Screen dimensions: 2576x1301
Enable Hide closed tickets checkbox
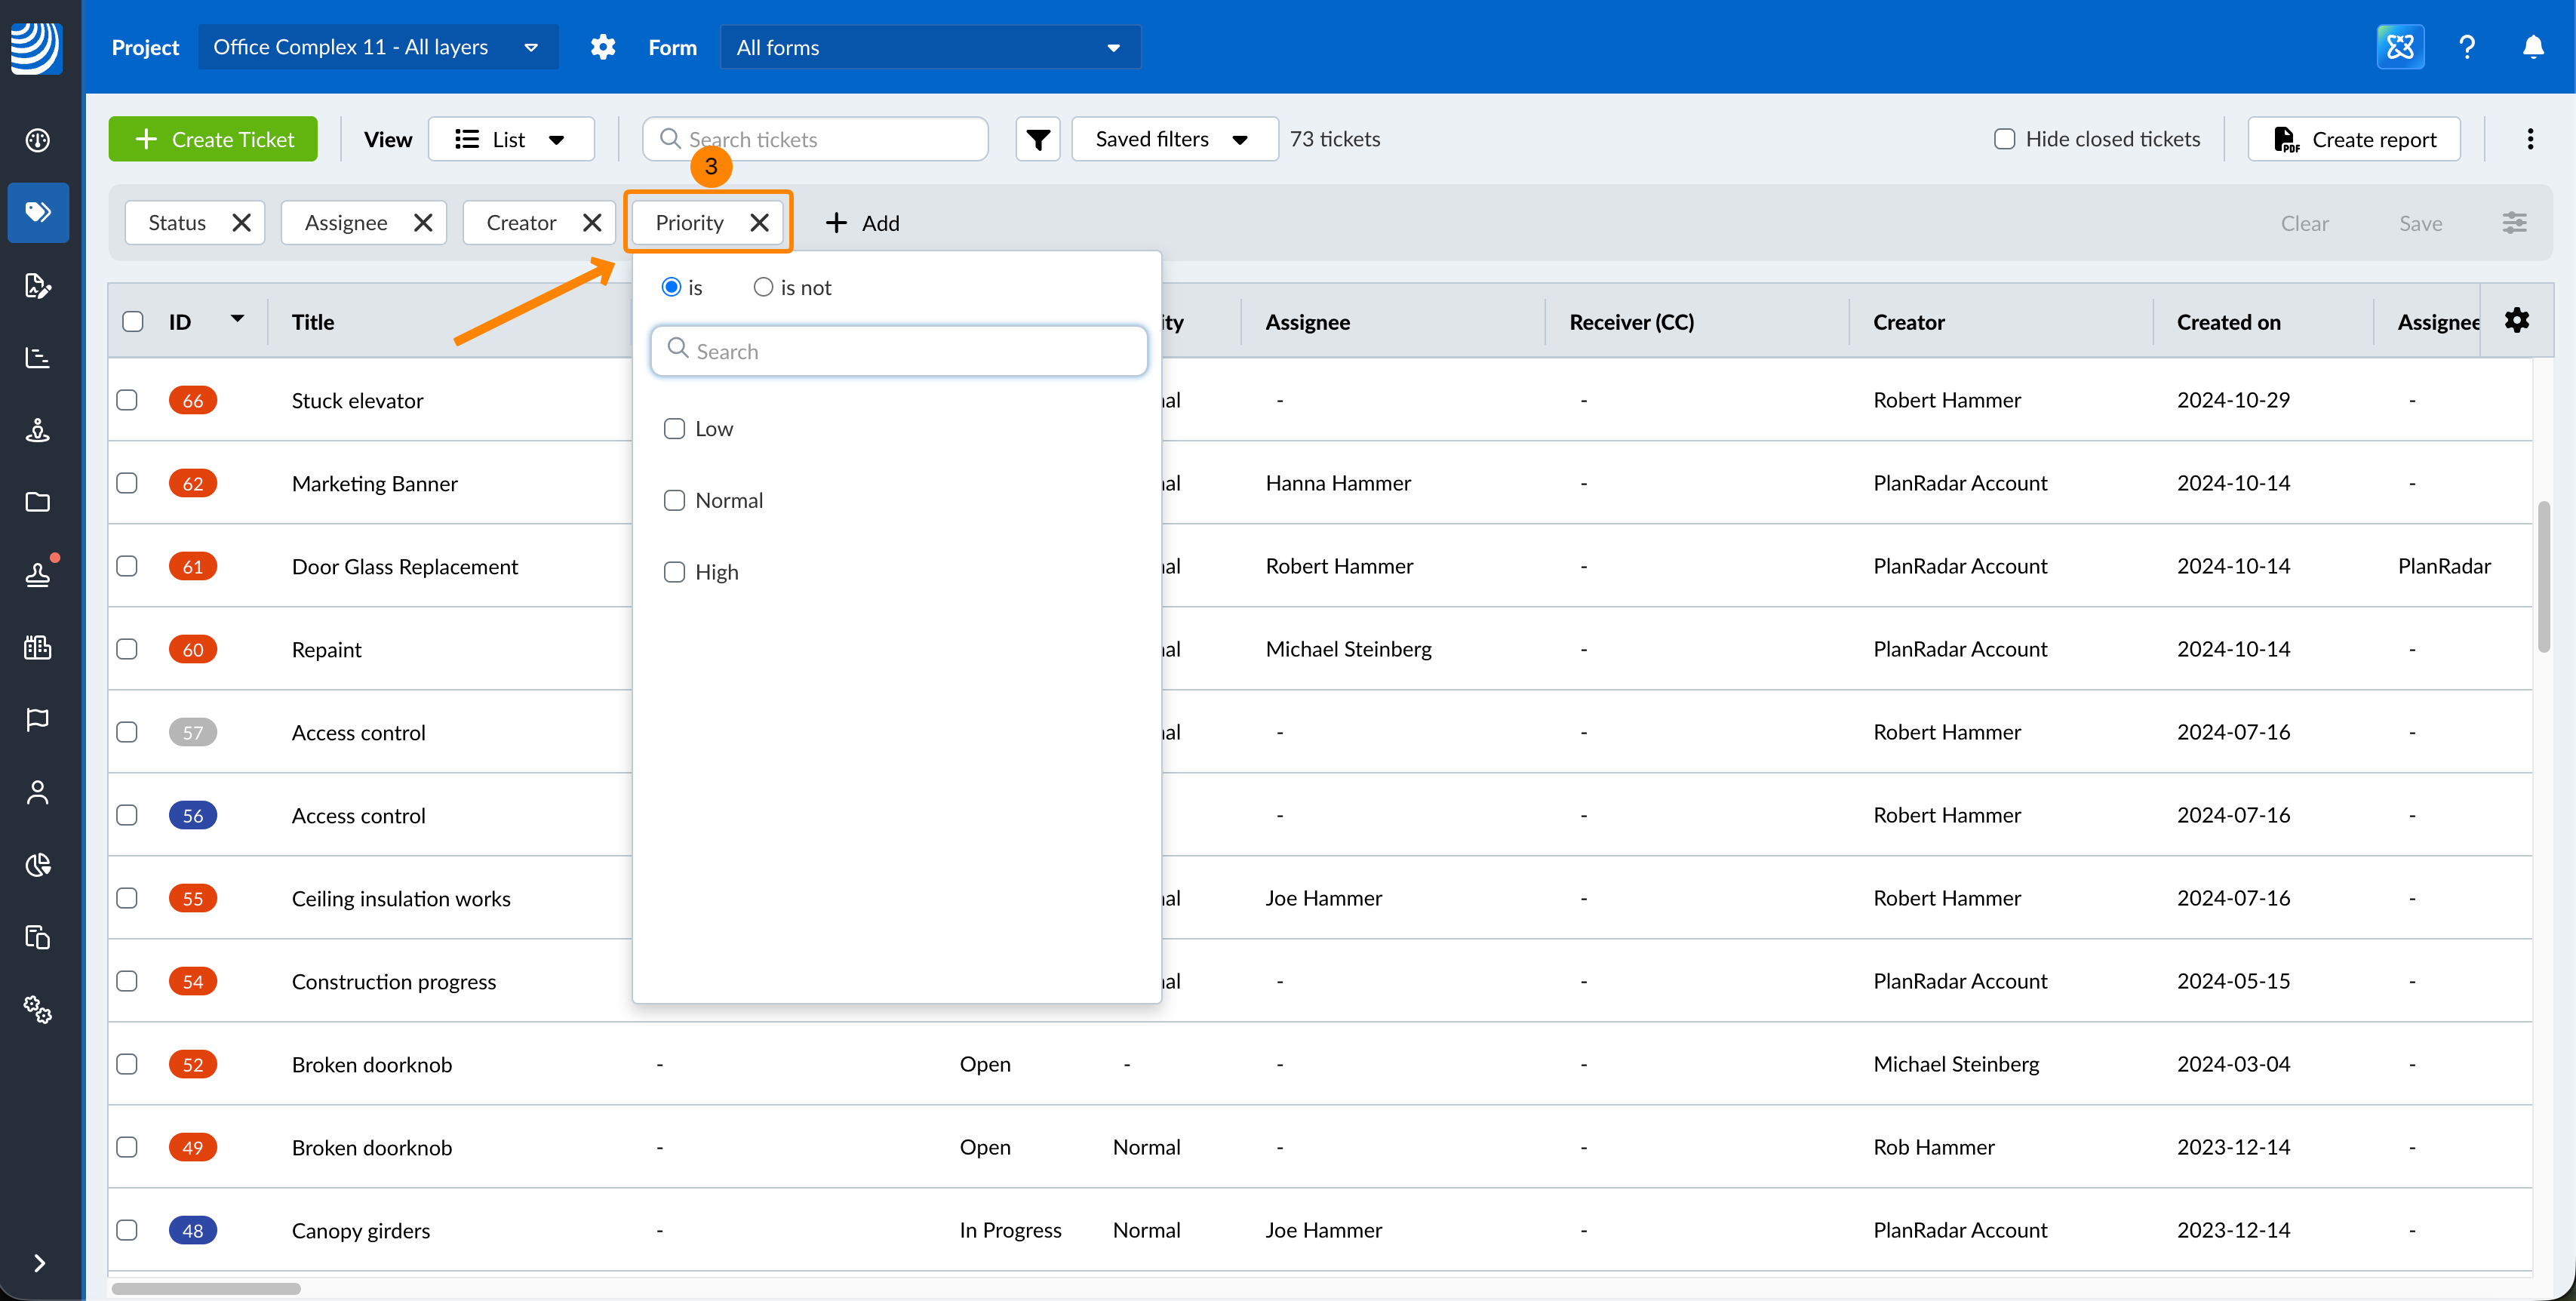(x=2004, y=139)
